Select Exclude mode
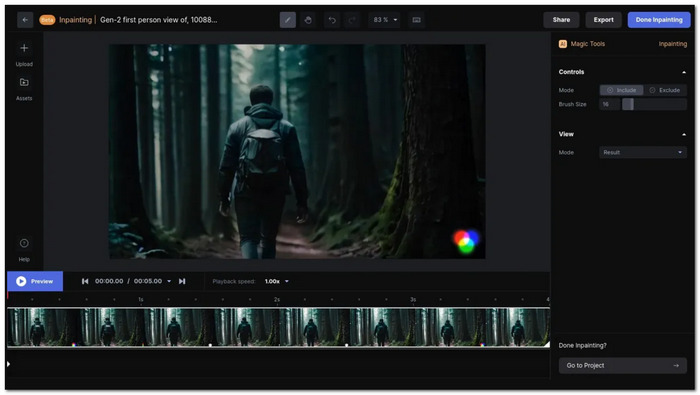 click(x=665, y=90)
